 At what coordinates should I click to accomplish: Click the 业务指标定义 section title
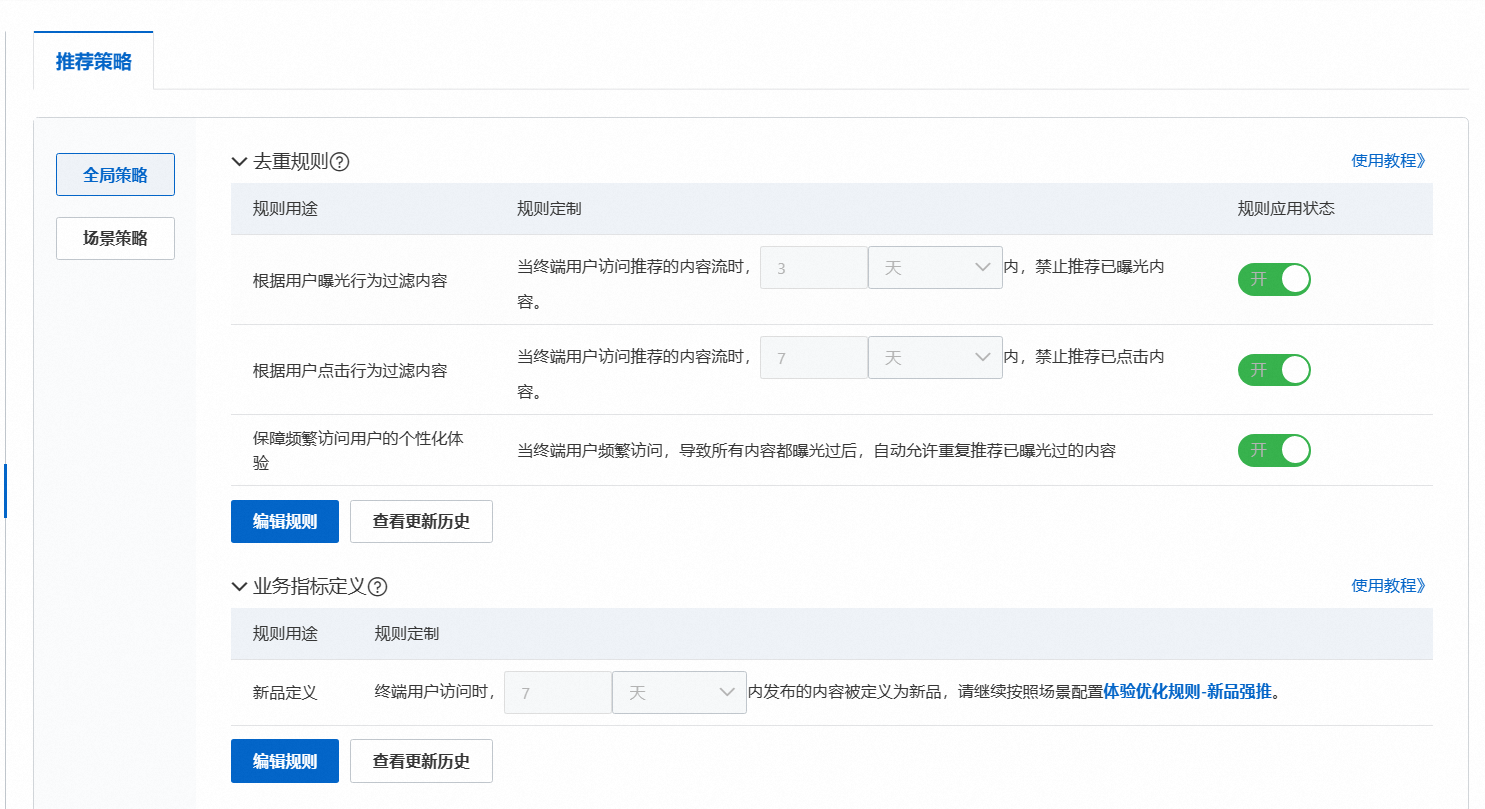tap(310, 587)
